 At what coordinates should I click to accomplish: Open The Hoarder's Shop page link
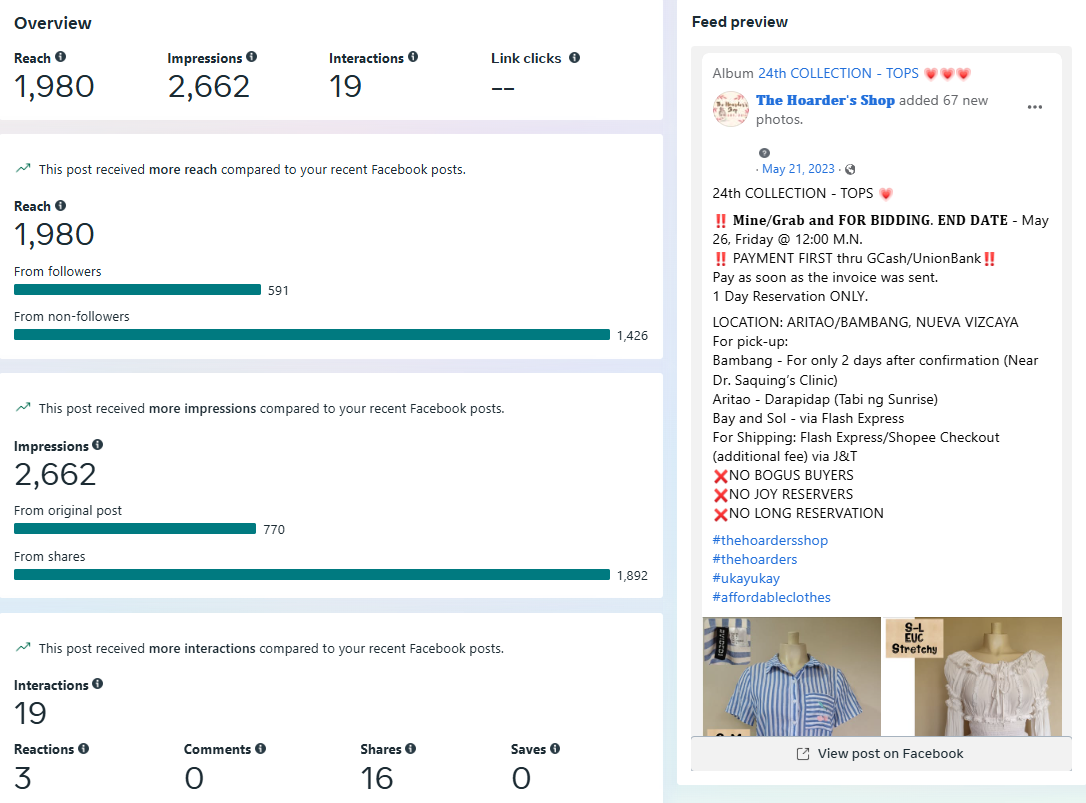[x=825, y=100]
